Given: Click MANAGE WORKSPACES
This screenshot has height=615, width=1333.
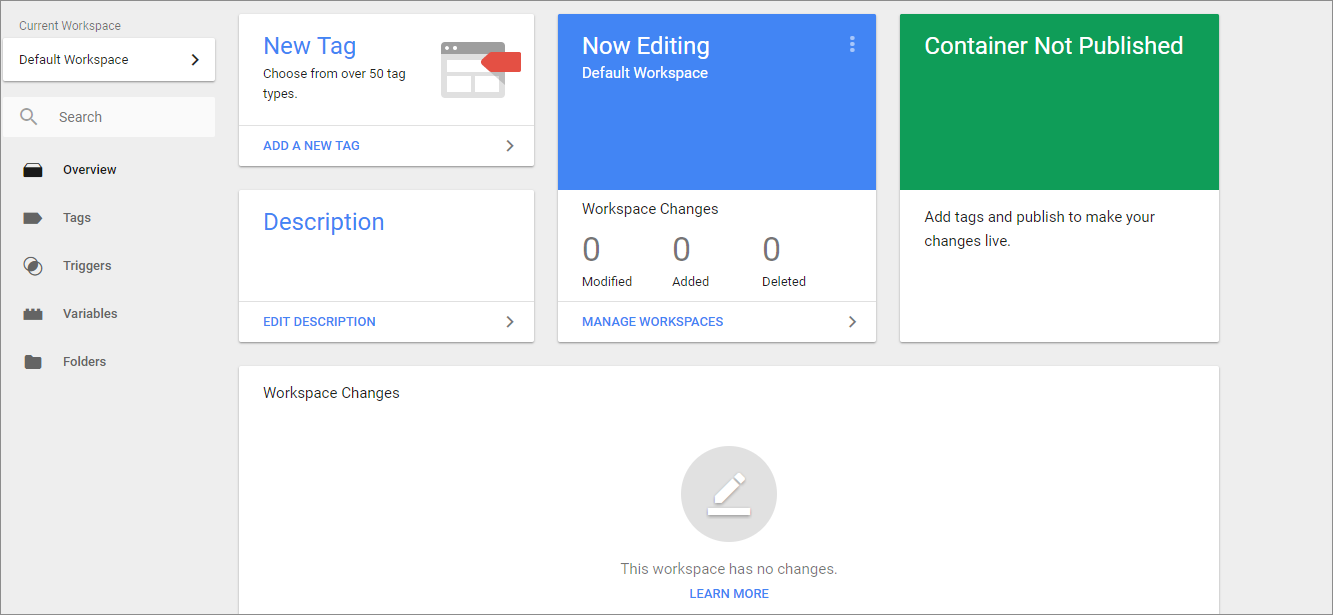Looking at the screenshot, I should pyautogui.click(x=652, y=321).
